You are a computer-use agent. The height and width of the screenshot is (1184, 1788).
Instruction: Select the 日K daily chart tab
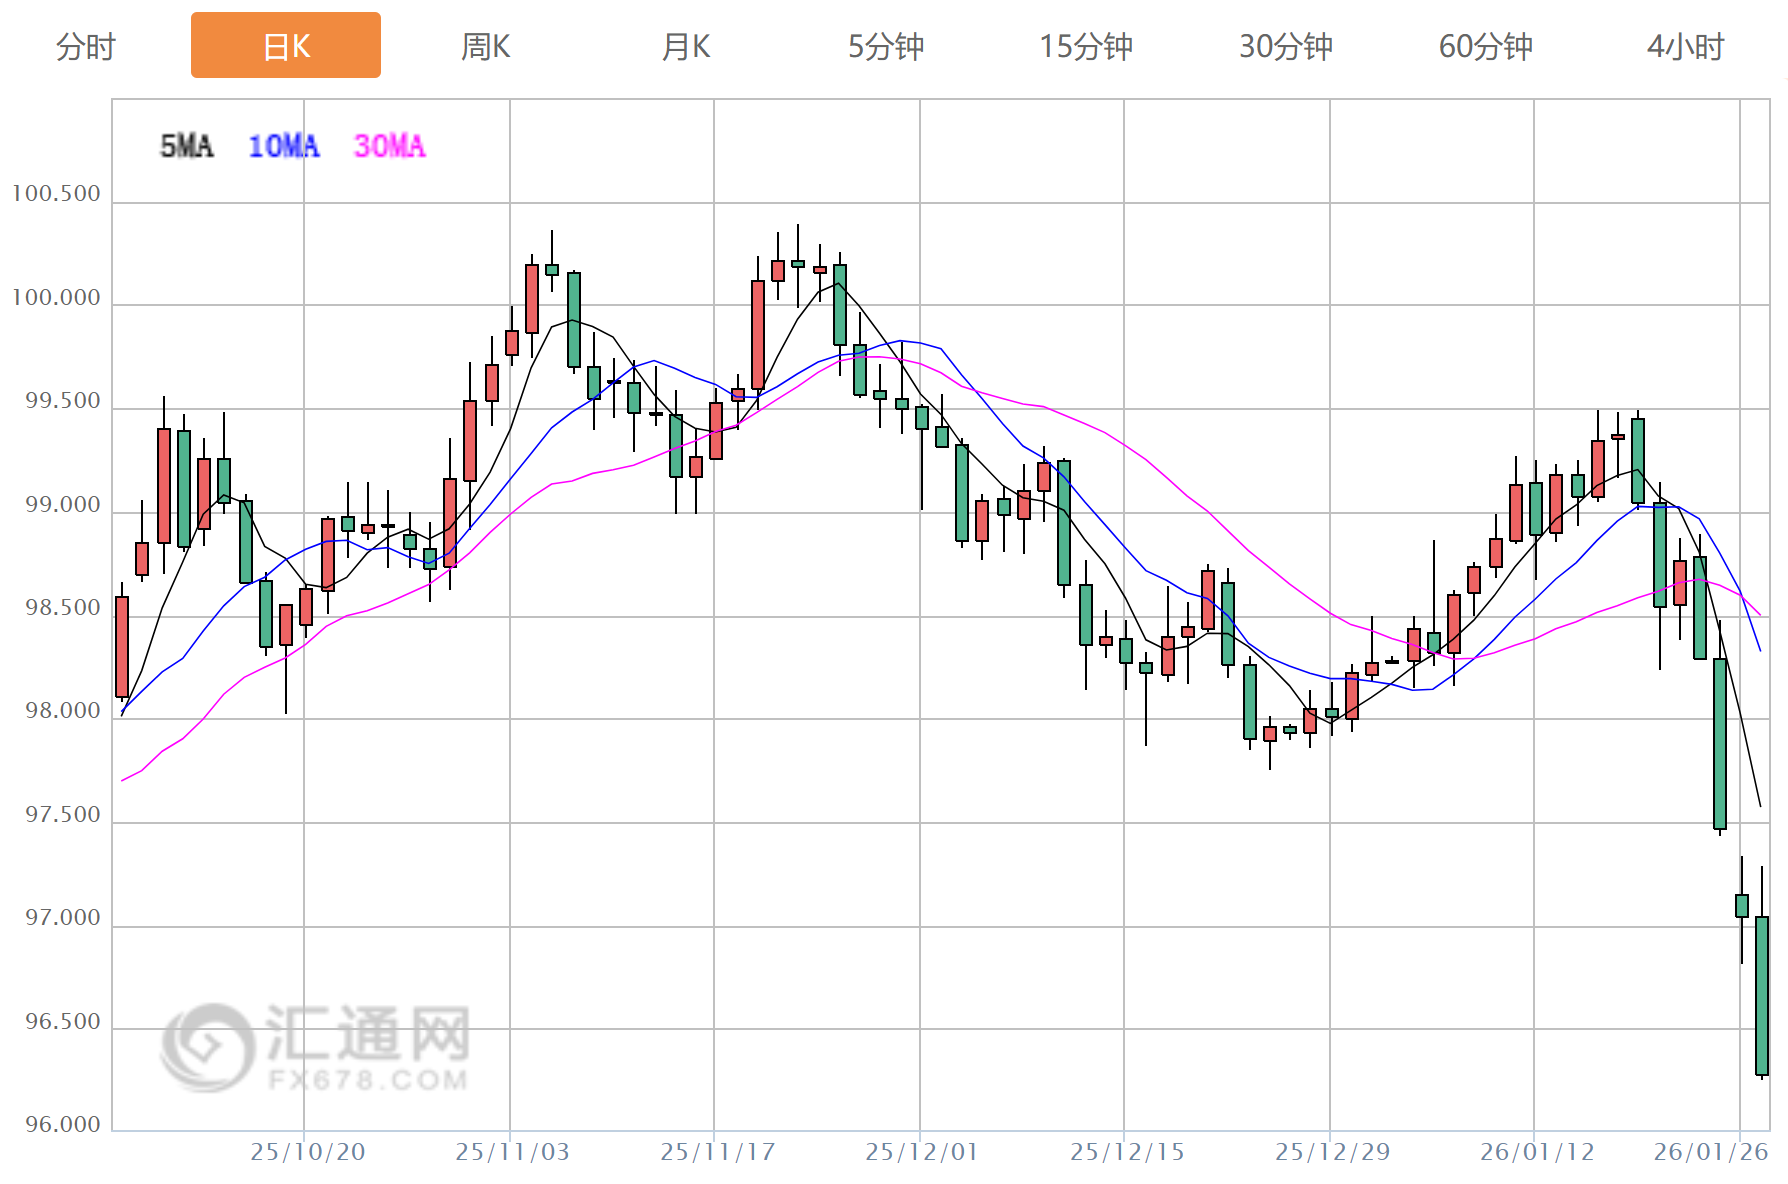tap(286, 46)
